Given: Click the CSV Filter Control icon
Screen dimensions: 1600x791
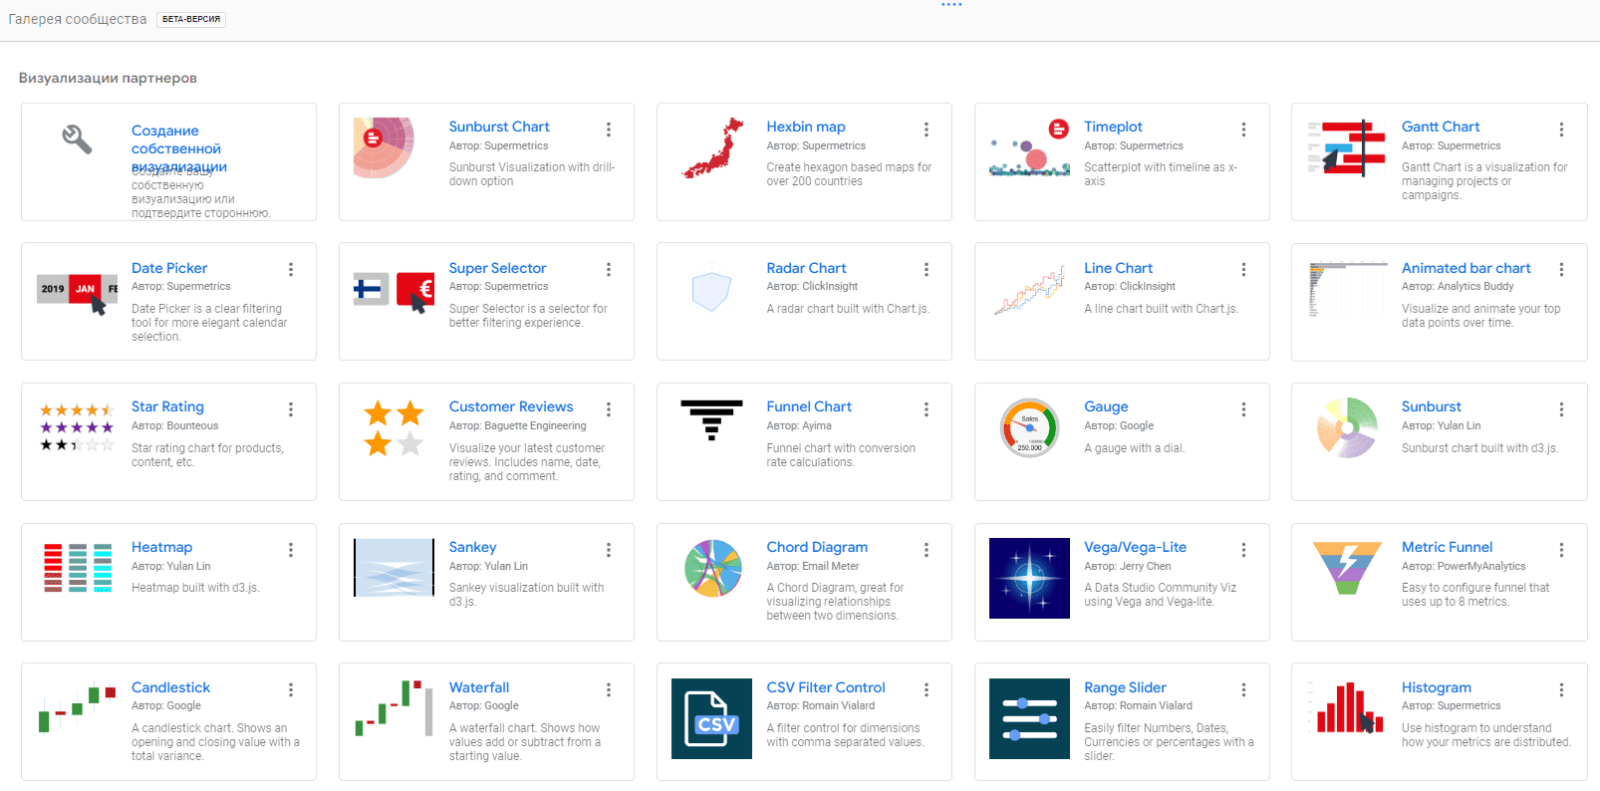Looking at the screenshot, I should point(712,719).
